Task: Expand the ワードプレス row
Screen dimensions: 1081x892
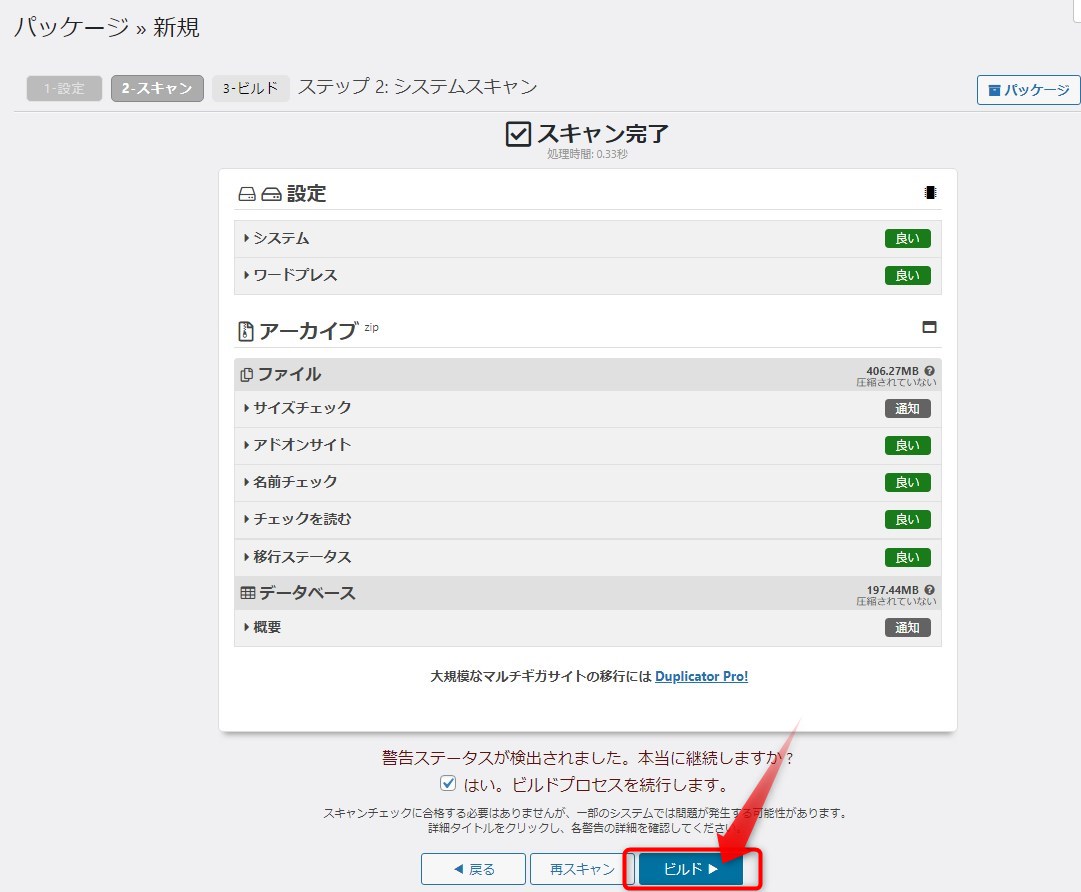Action: (x=587, y=276)
